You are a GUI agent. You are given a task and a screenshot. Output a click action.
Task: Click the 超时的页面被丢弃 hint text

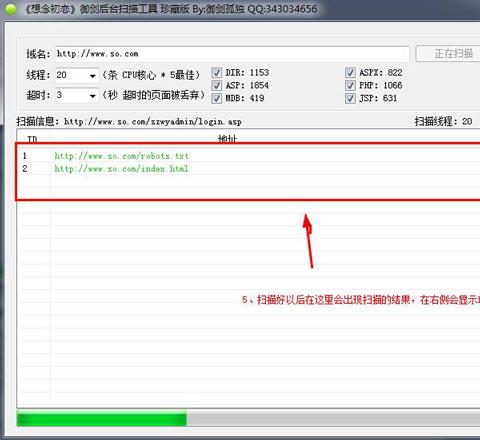pyautogui.click(x=154, y=95)
